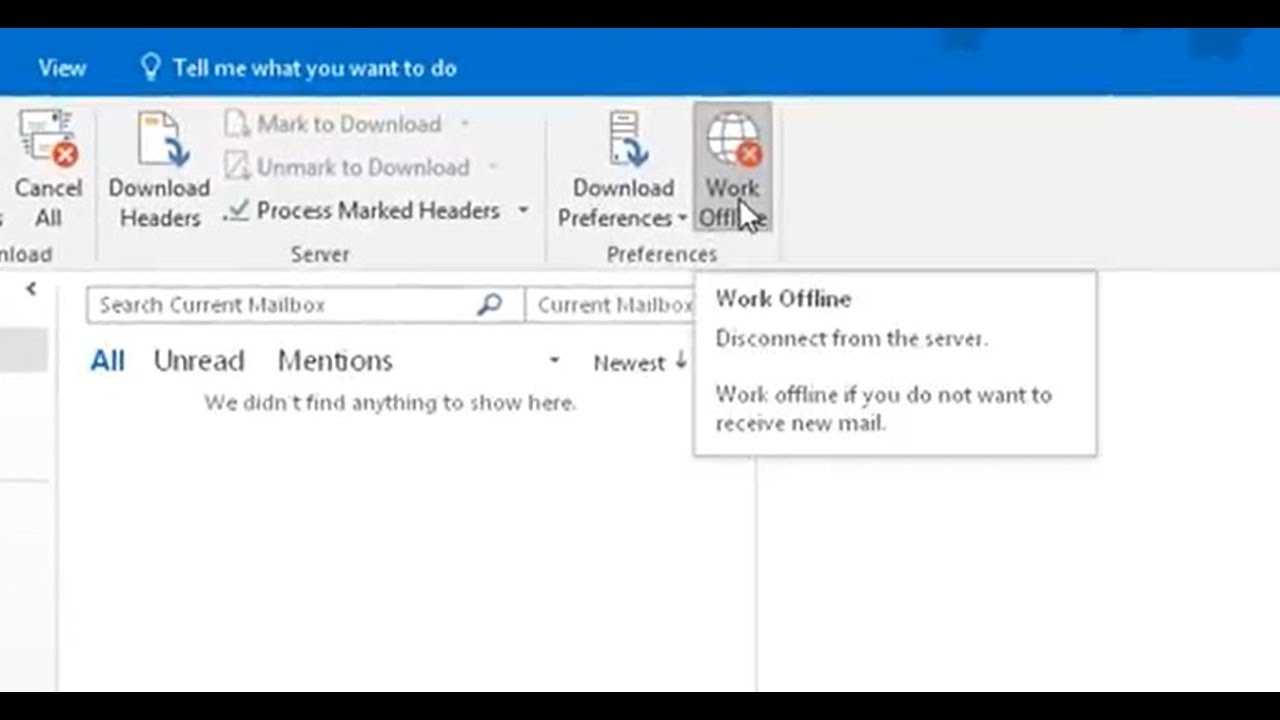1280x720 pixels.
Task: Click the Cancel All label
Action: pyautogui.click(x=48, y=203)
